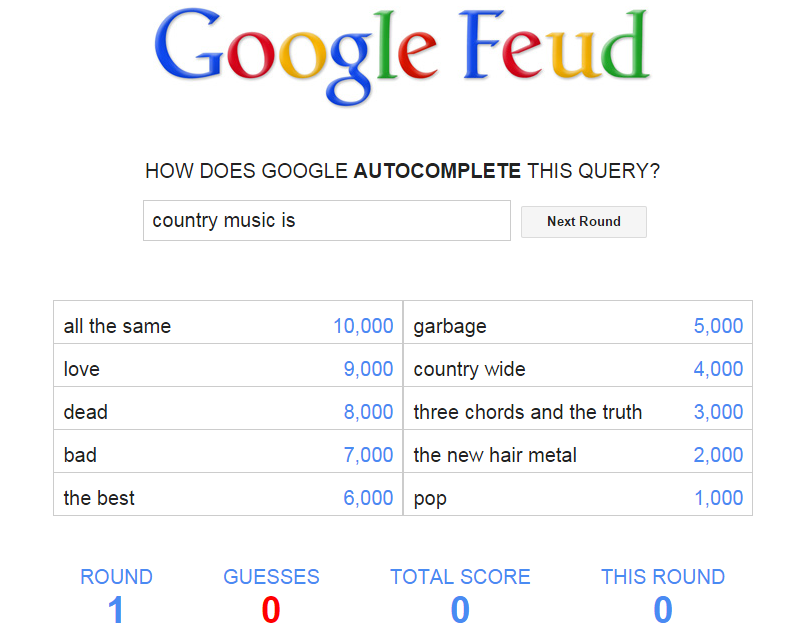The width and height of the screenshot is (785, 643).
Task: Focus the 'country music is' query field
Action: click(327, 220)
